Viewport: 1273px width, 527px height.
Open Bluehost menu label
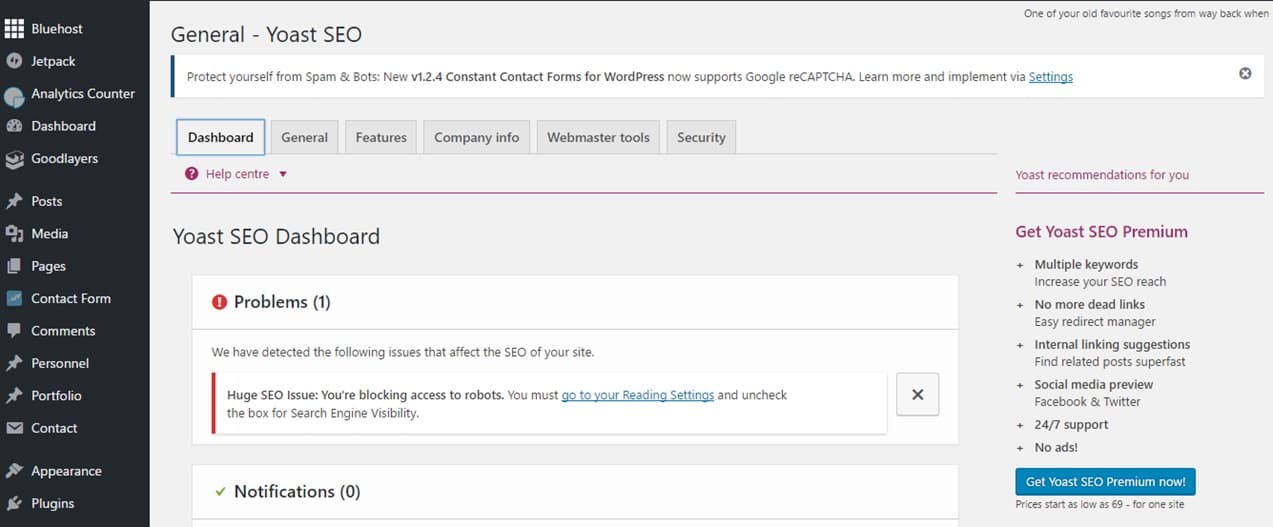click(x=57, y=29)
